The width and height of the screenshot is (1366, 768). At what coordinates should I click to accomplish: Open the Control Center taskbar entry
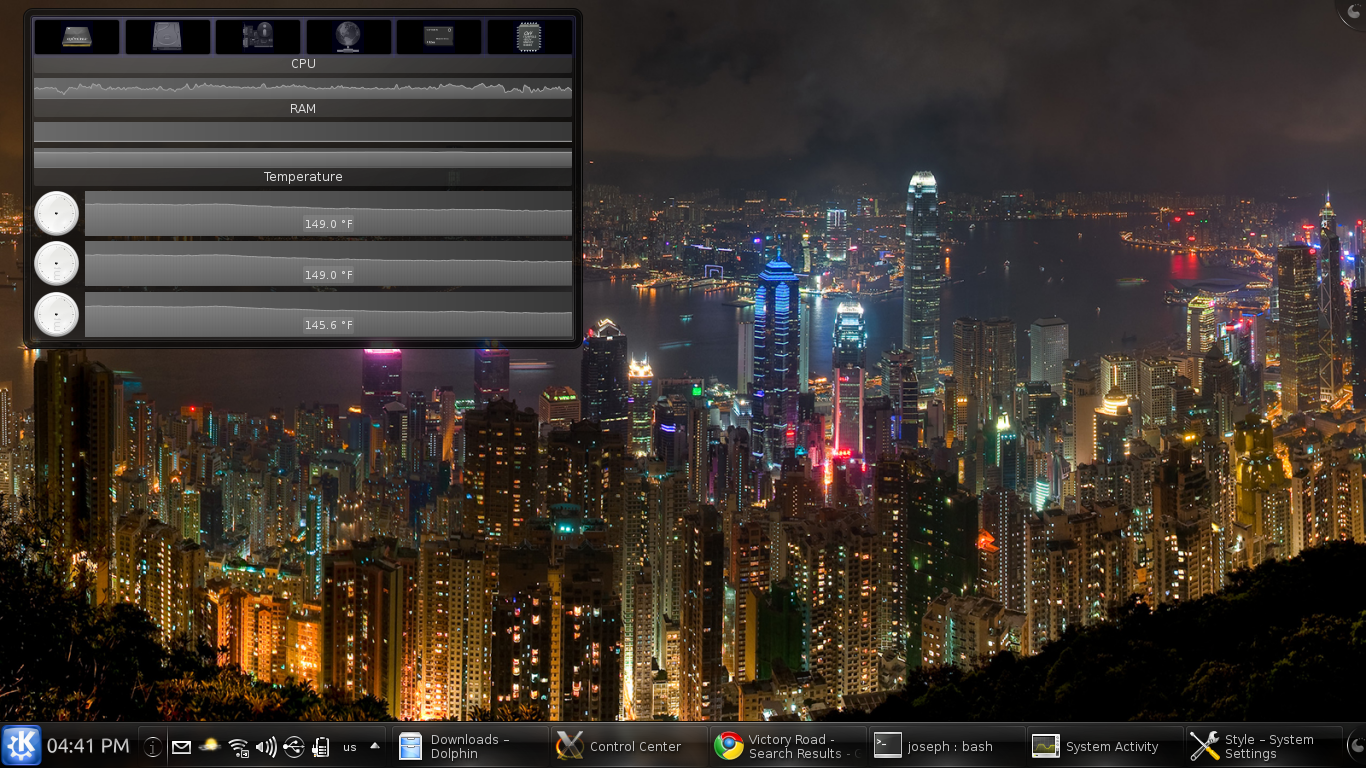pyautogui.click(x=626, y=746)
